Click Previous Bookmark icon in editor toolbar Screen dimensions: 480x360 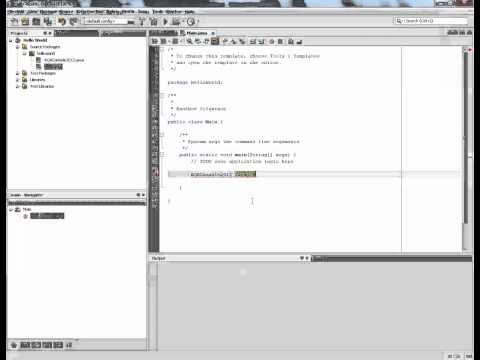pyautogui.click(x=225, y=42)
